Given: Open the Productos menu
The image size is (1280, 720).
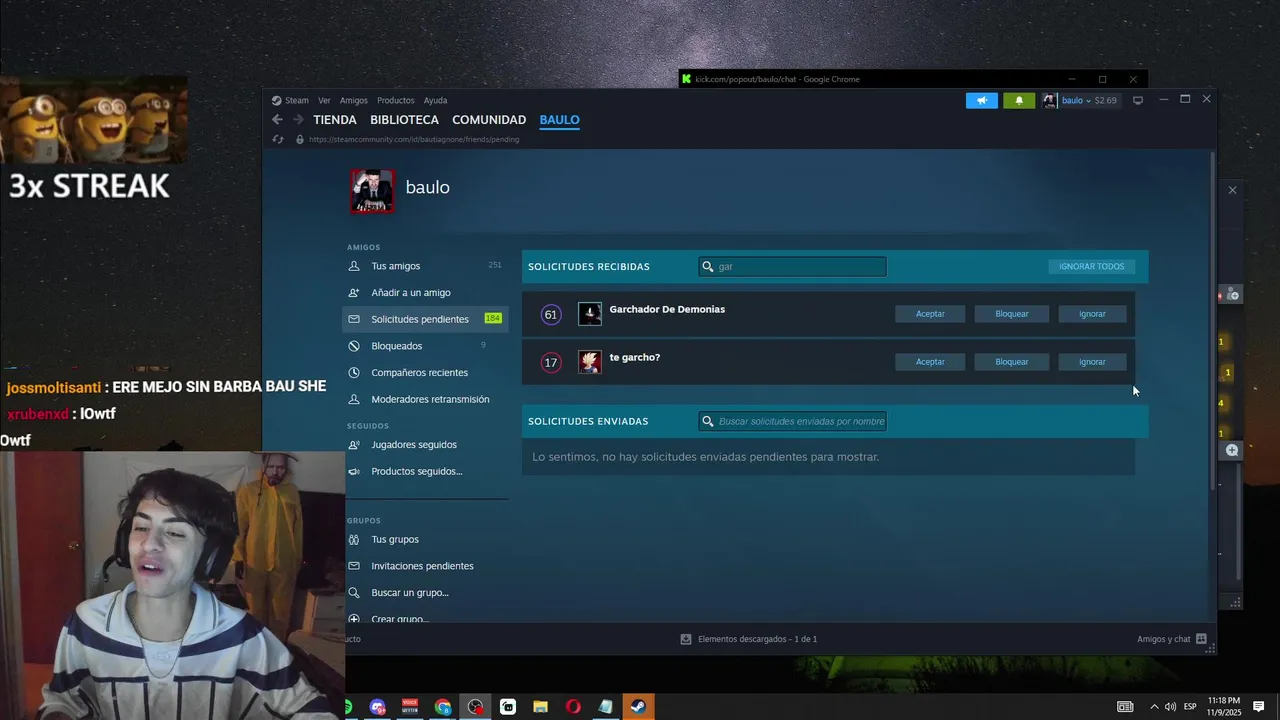Looking at the screenshot, I should point(395,100).
